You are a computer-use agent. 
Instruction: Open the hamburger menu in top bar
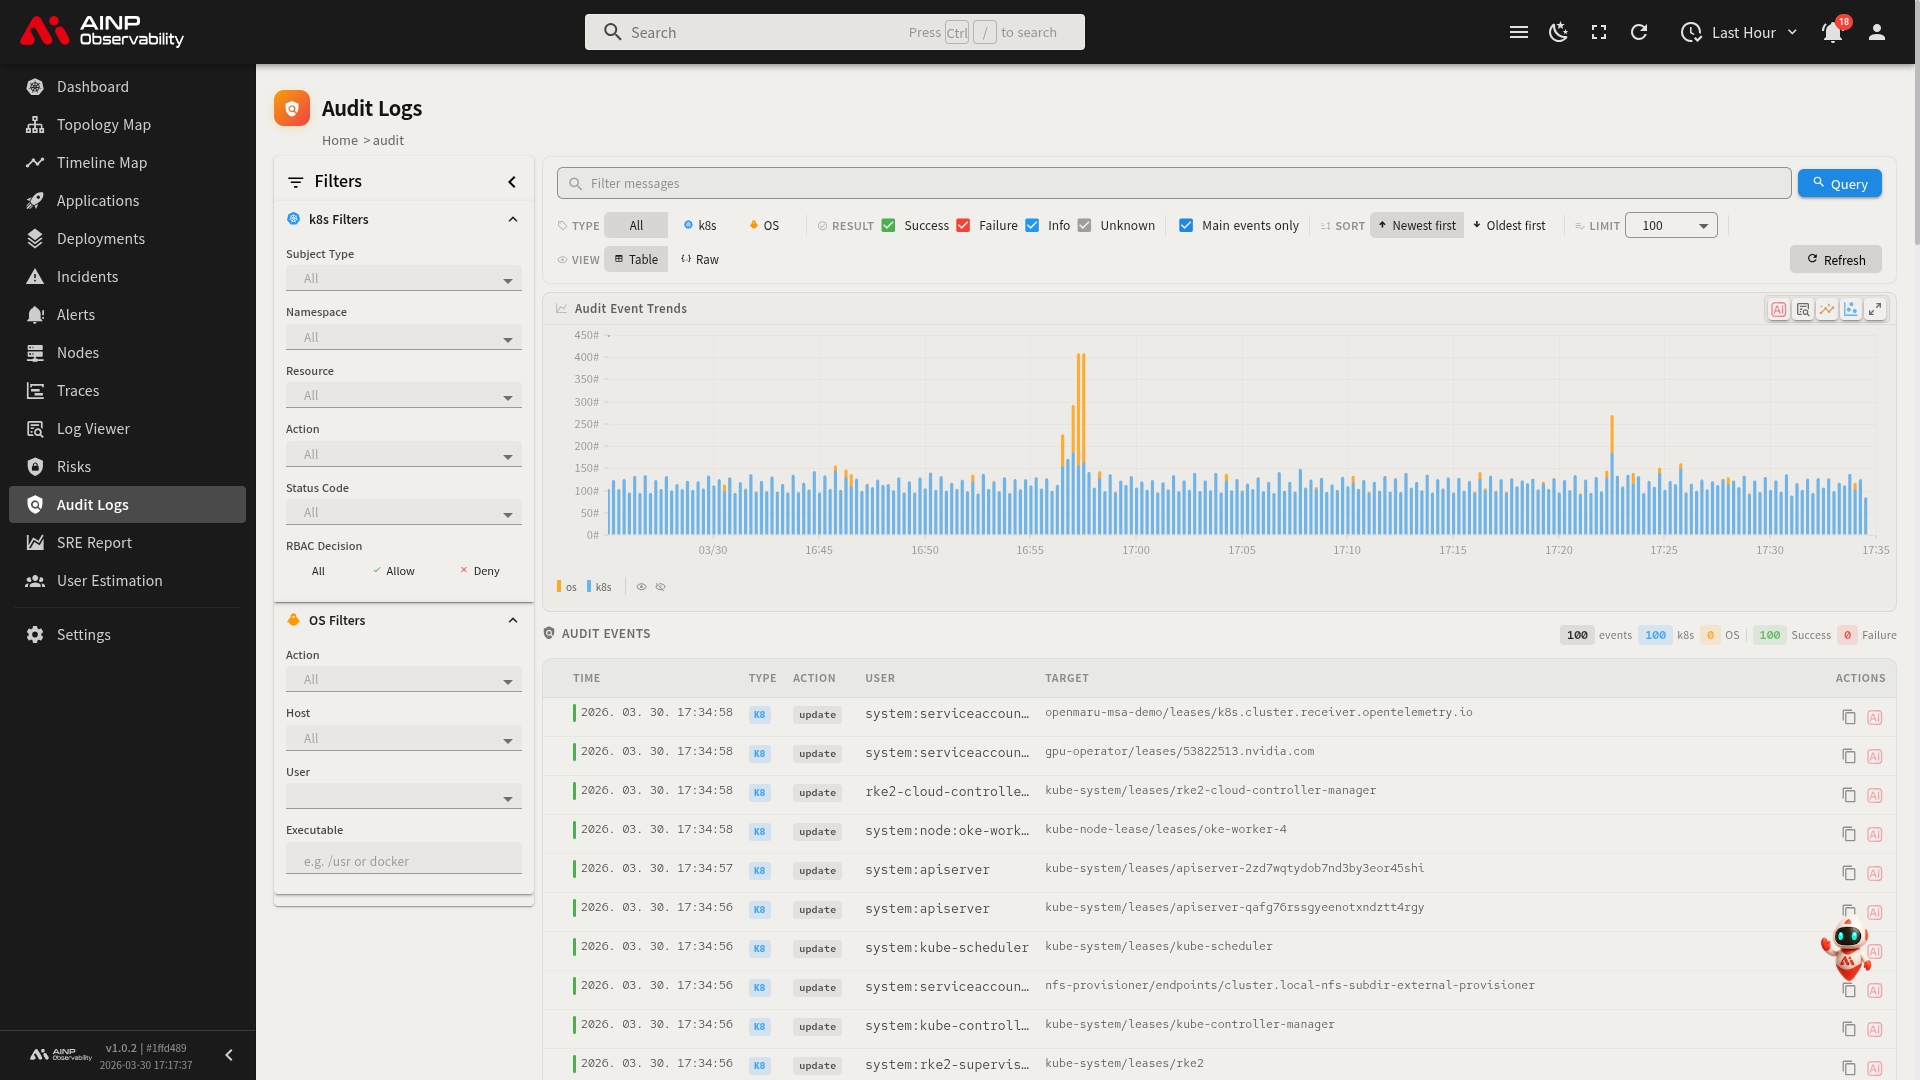coord(1518,32)
